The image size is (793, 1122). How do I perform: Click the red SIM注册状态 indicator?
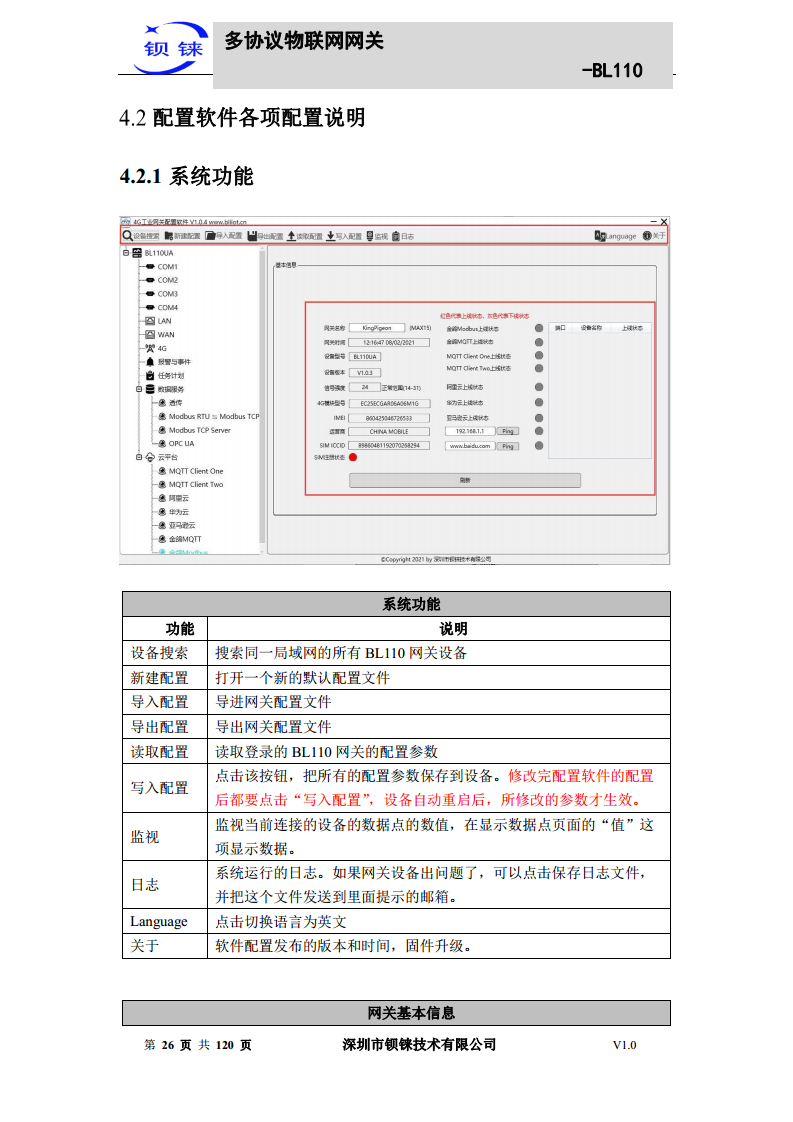click(x=353, y=457)
